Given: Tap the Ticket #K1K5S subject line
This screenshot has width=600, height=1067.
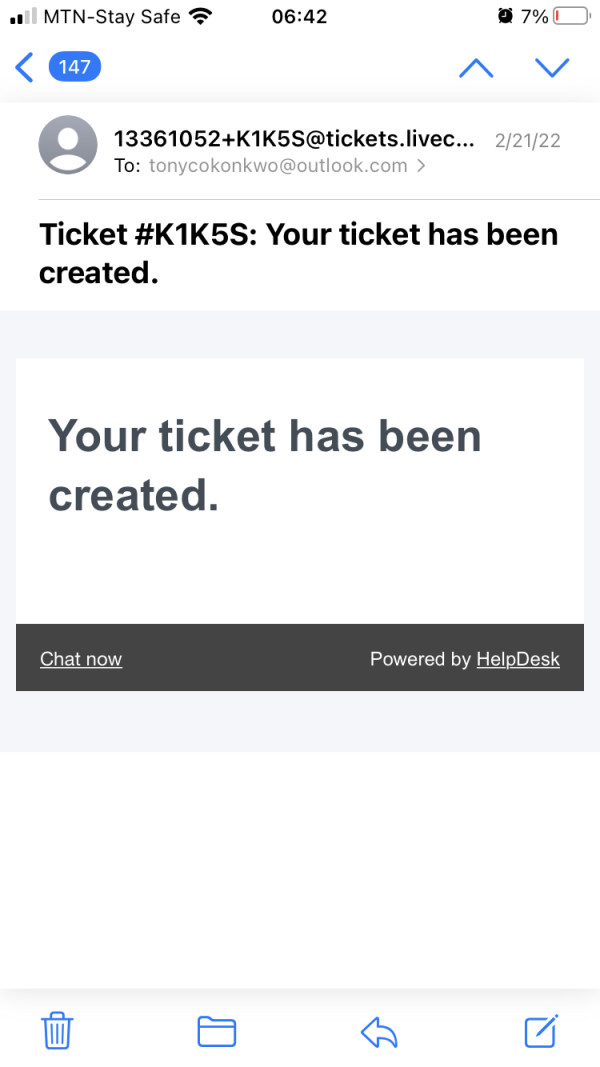Looking at the screenshot, I should (298, 253).
